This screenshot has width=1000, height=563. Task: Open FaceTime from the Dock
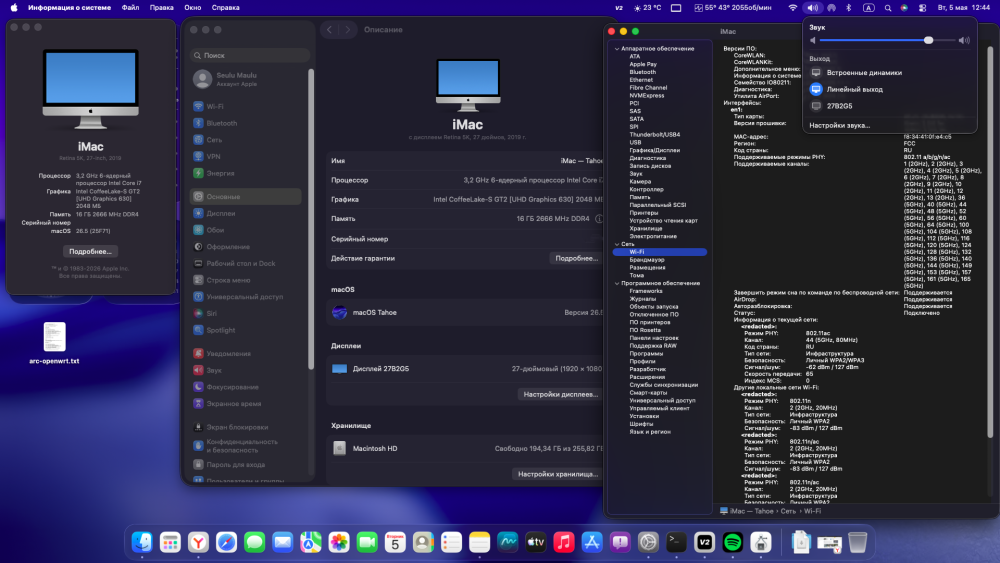(367, 542)
